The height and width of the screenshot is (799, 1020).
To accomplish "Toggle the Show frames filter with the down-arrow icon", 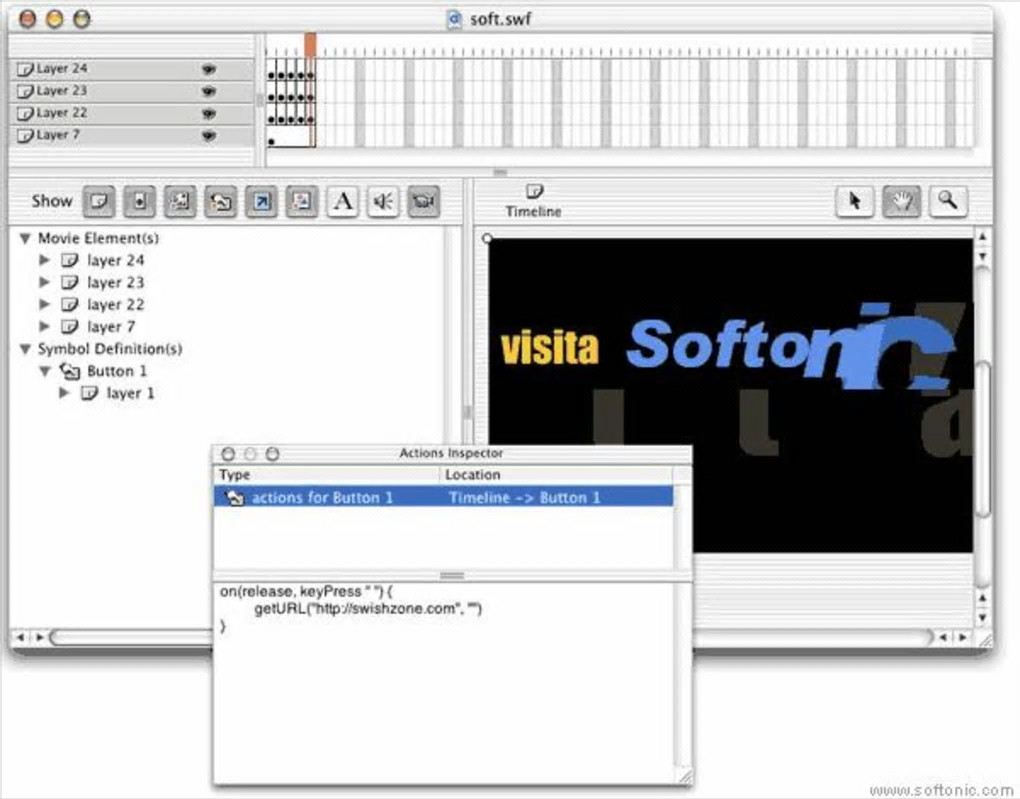I will pyautogui.click(x=139, y=202).
